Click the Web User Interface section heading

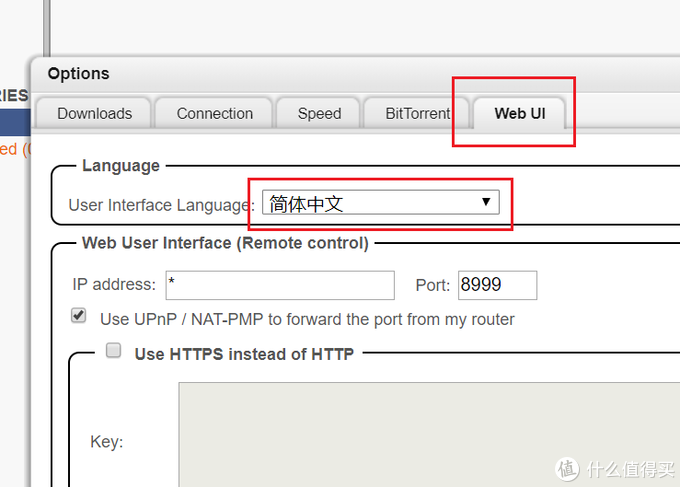pyautogui.click(x=225, y=243)
